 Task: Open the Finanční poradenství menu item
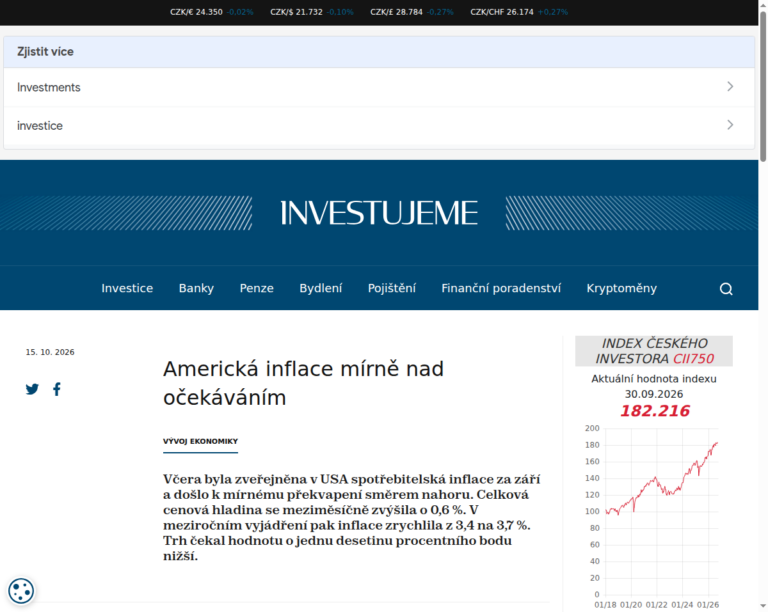pos(501,288)
